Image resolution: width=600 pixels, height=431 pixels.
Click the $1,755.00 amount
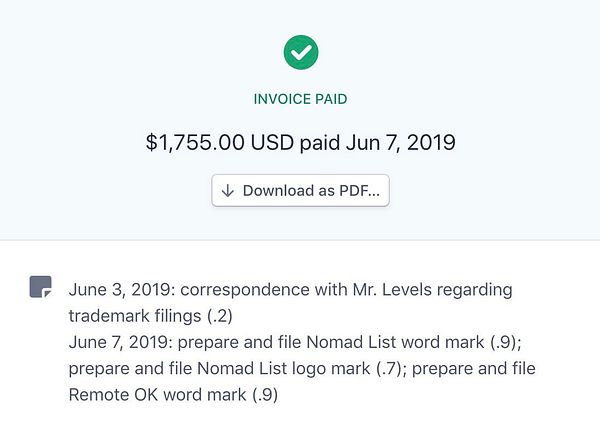click(x=194, y=143)
